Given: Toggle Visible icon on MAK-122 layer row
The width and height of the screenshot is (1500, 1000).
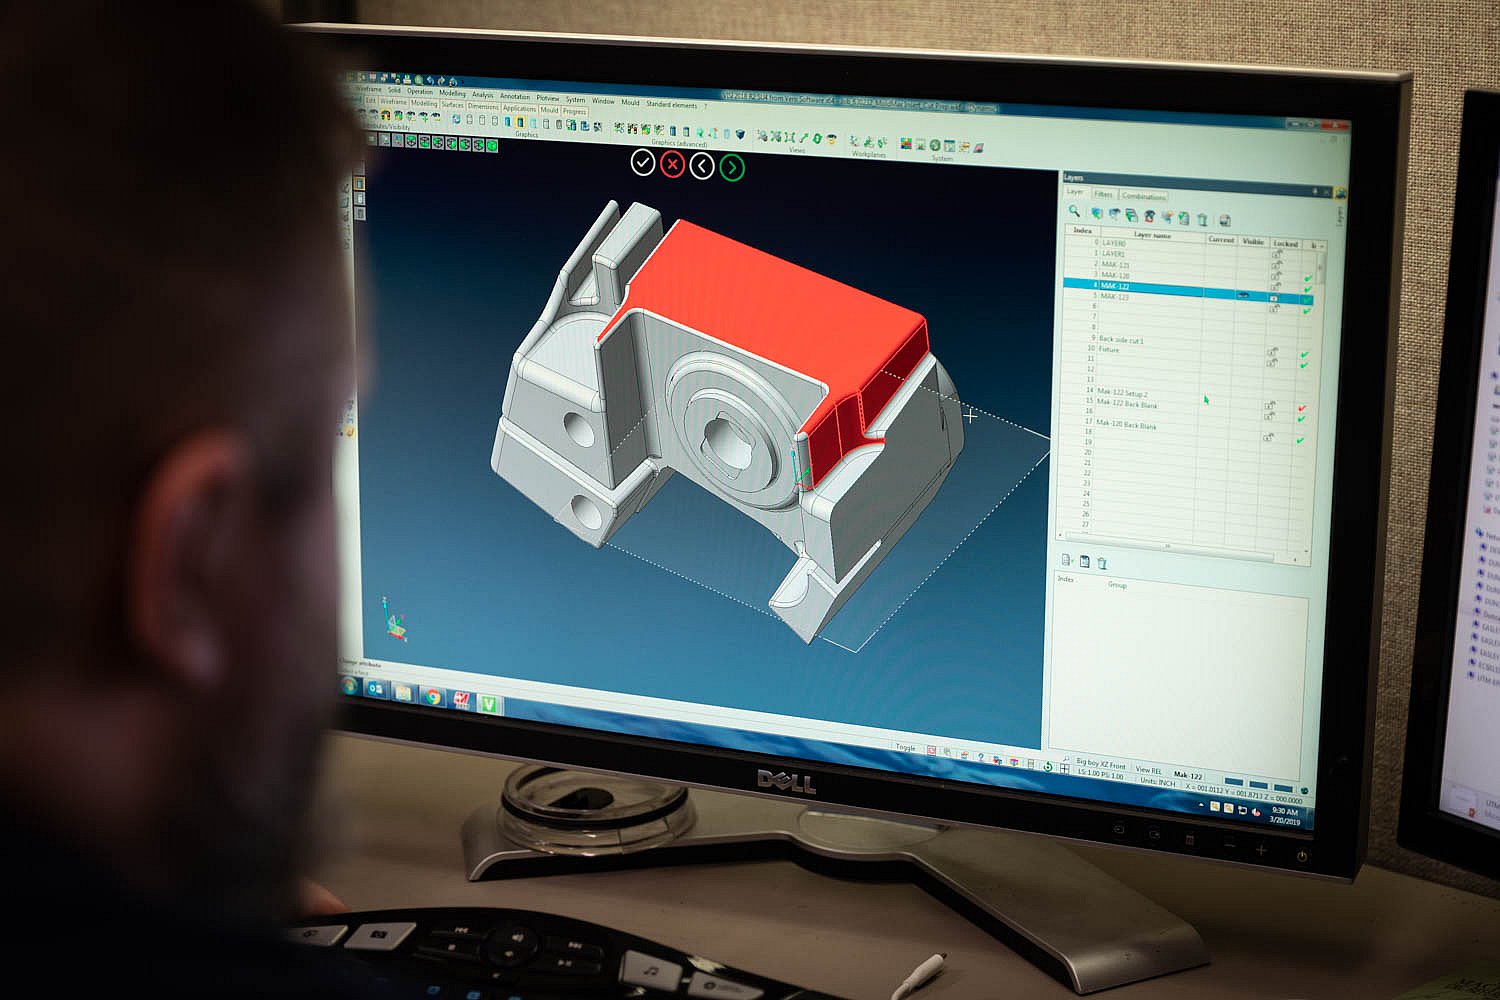Looking at the screenshot, I should (1244, 295).
